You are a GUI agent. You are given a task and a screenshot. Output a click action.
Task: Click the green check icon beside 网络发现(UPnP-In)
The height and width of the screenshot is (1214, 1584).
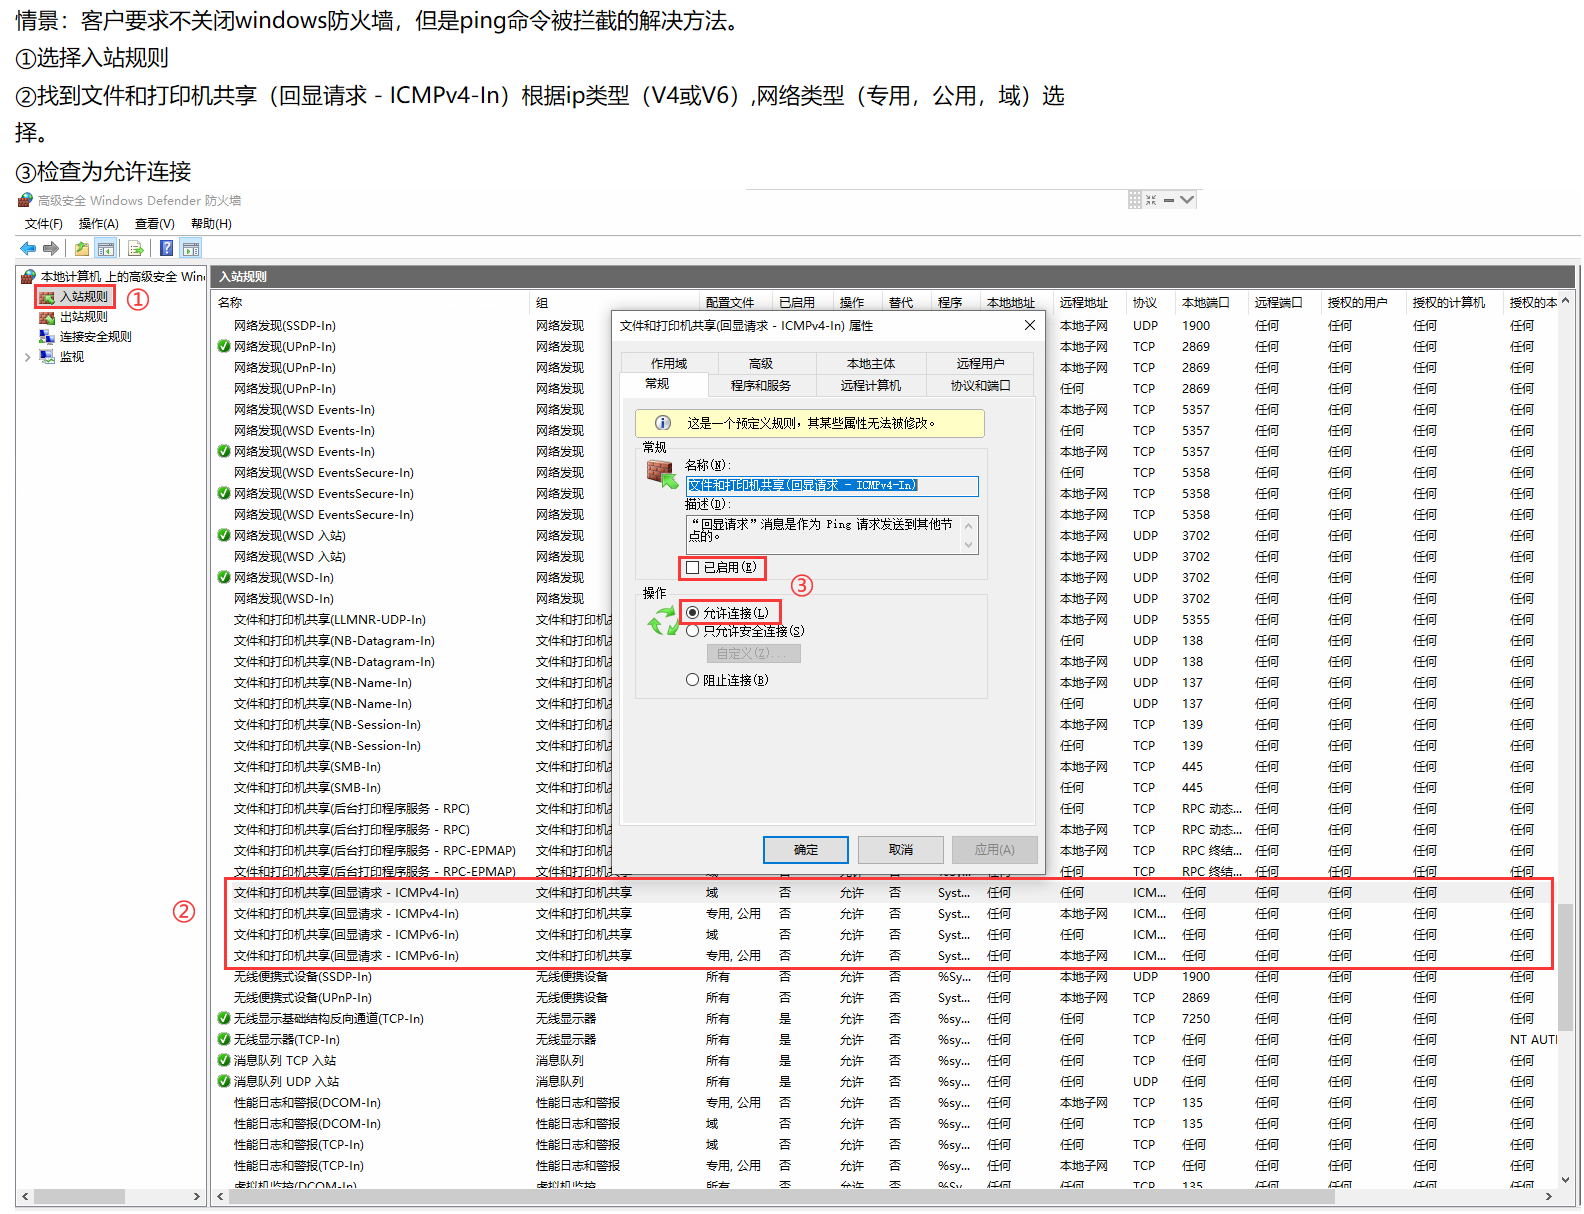(224, 347)
